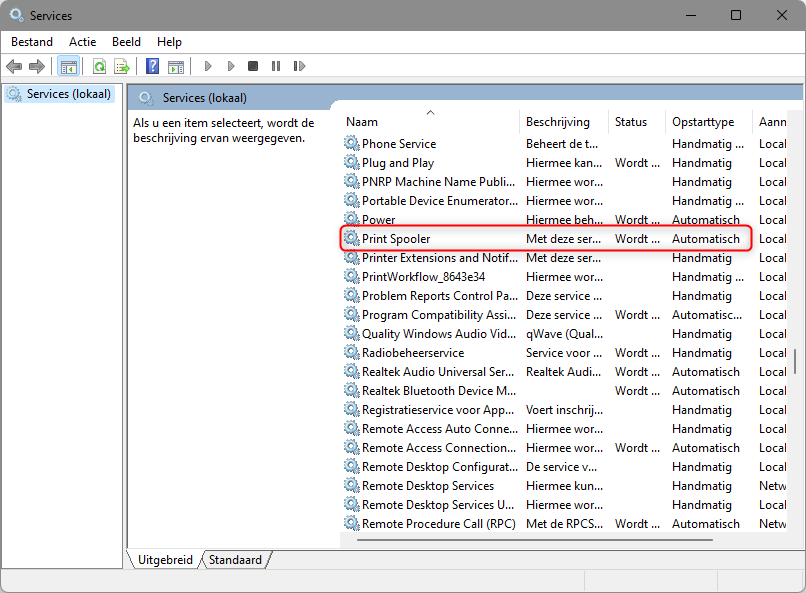Toggle the action pane icon next to Help

coord(176,66)
